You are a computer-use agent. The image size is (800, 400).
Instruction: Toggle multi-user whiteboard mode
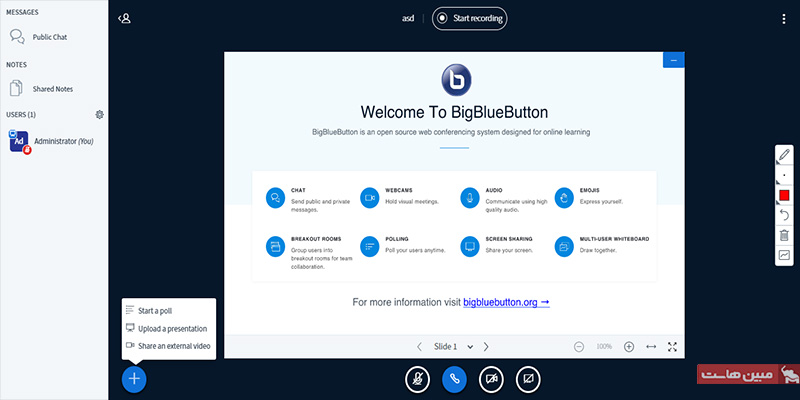click(784, 255)
